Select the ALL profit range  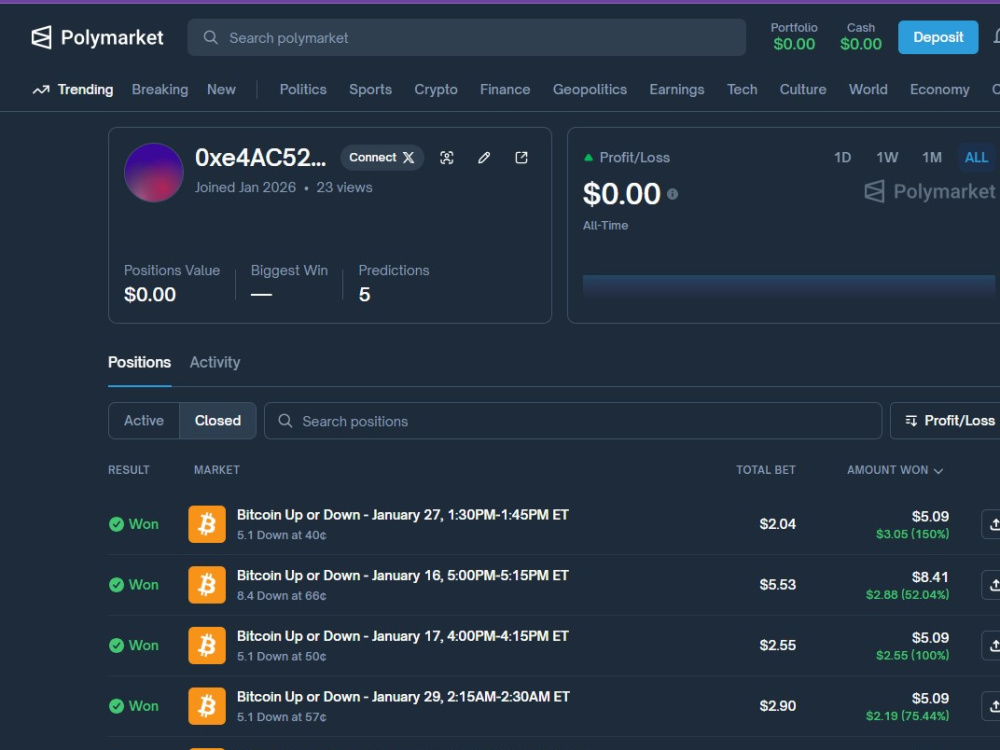point(976,158)
